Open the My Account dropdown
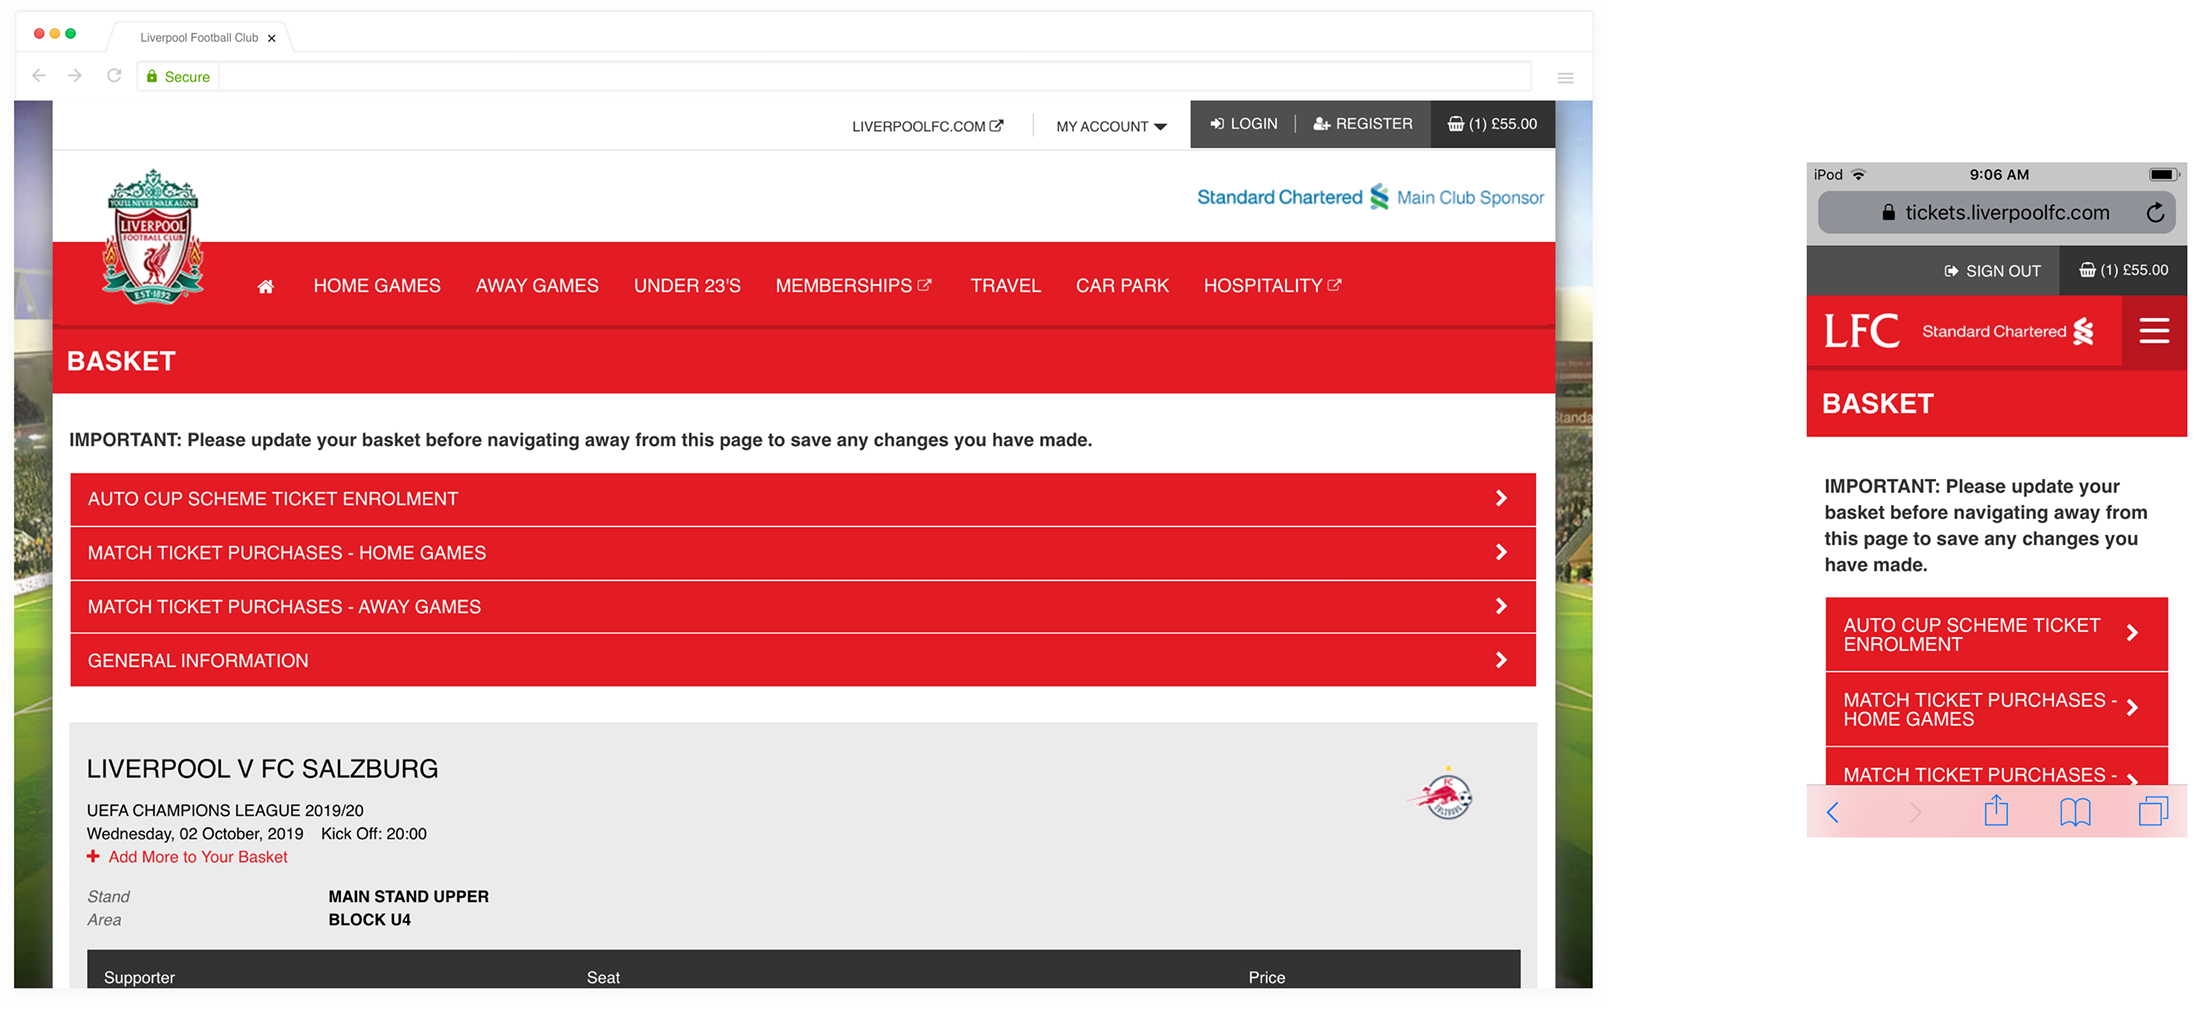The image size is (2200, 1017). tap(1111, 126)
